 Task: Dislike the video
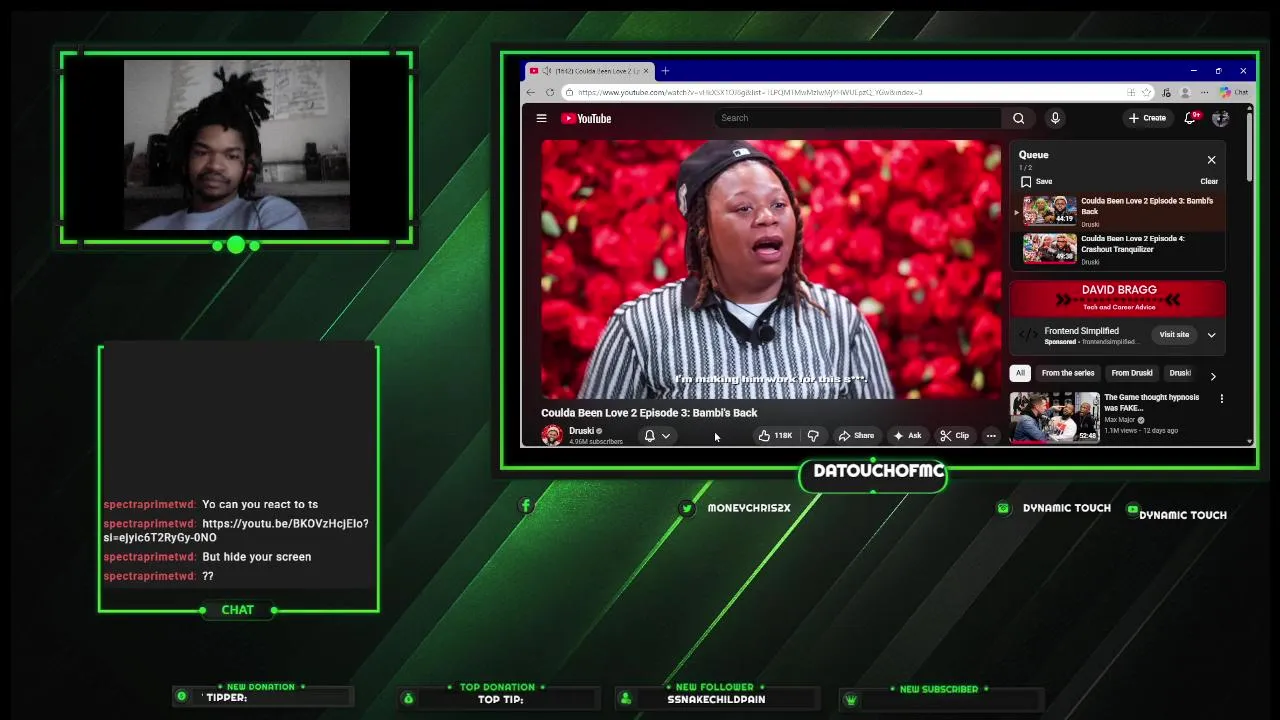[813, 436]
